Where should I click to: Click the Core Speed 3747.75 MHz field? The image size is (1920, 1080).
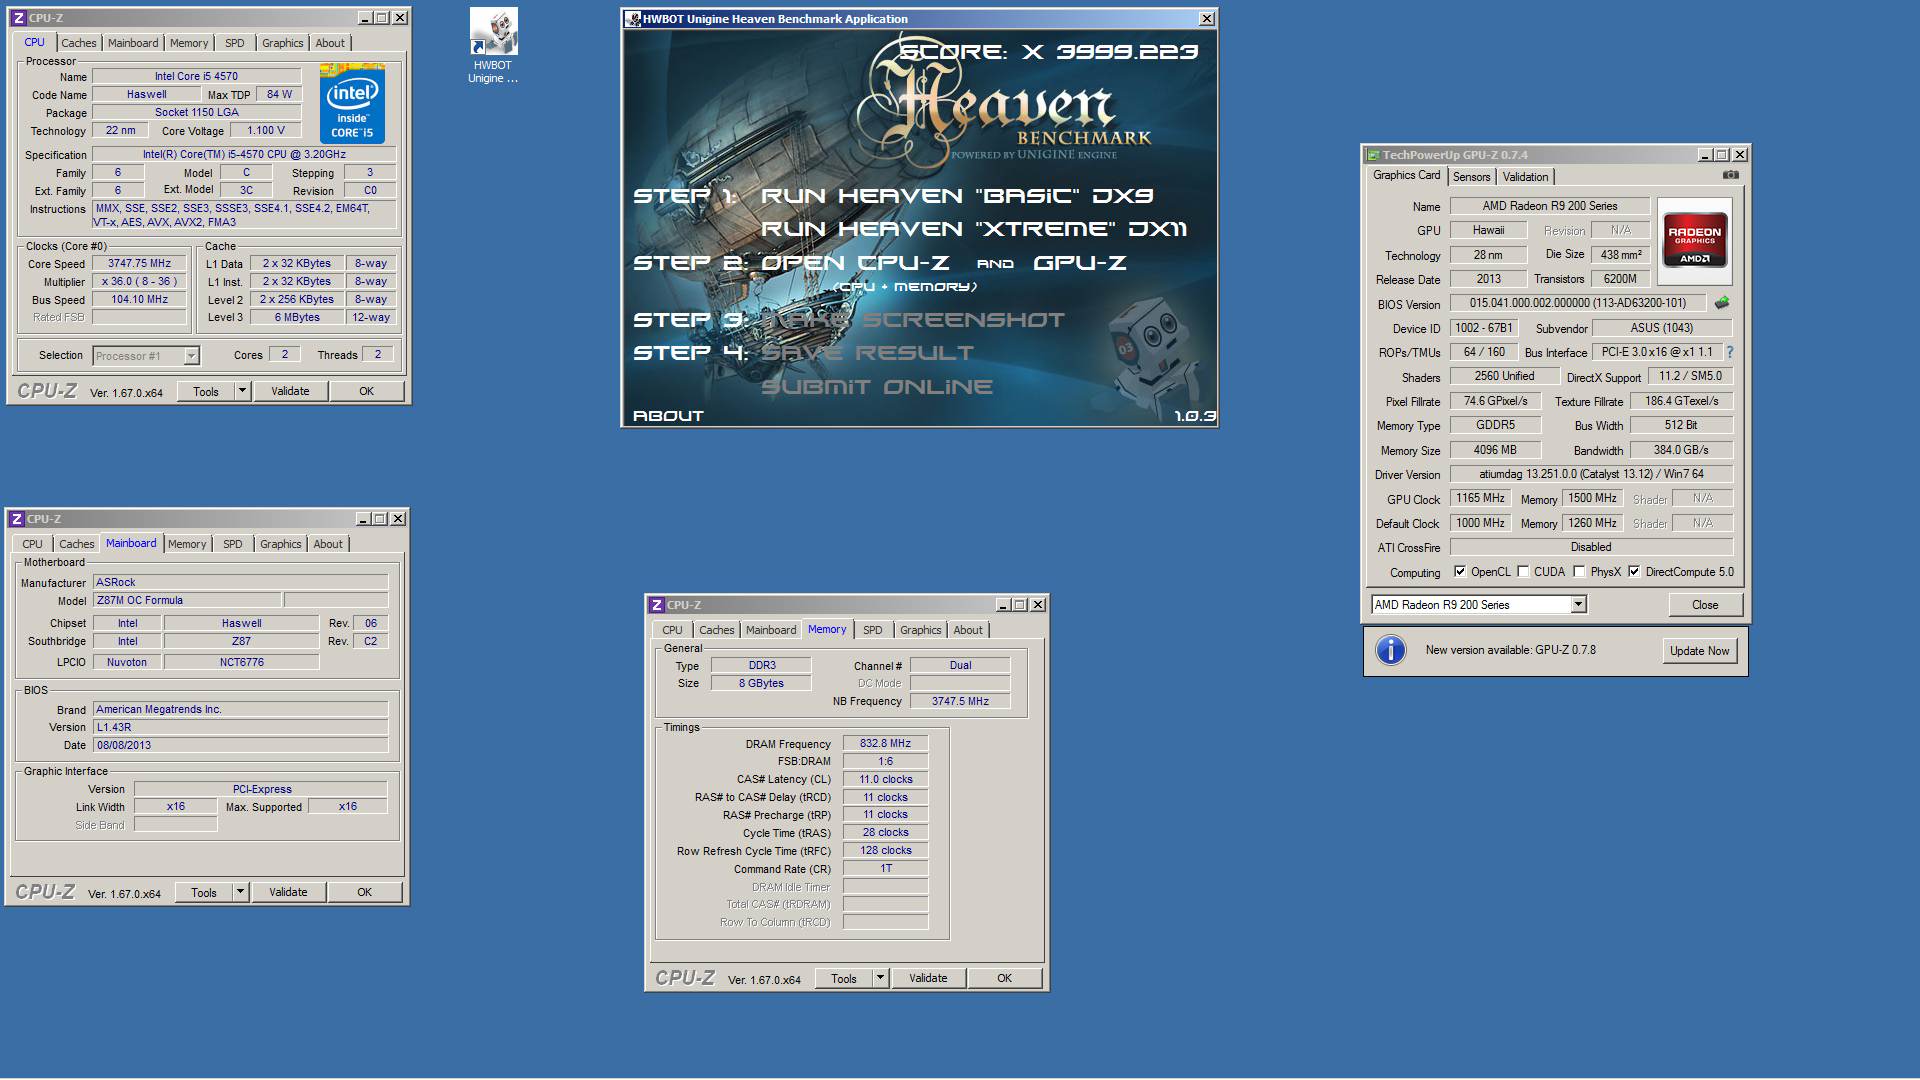coord(139,264)
